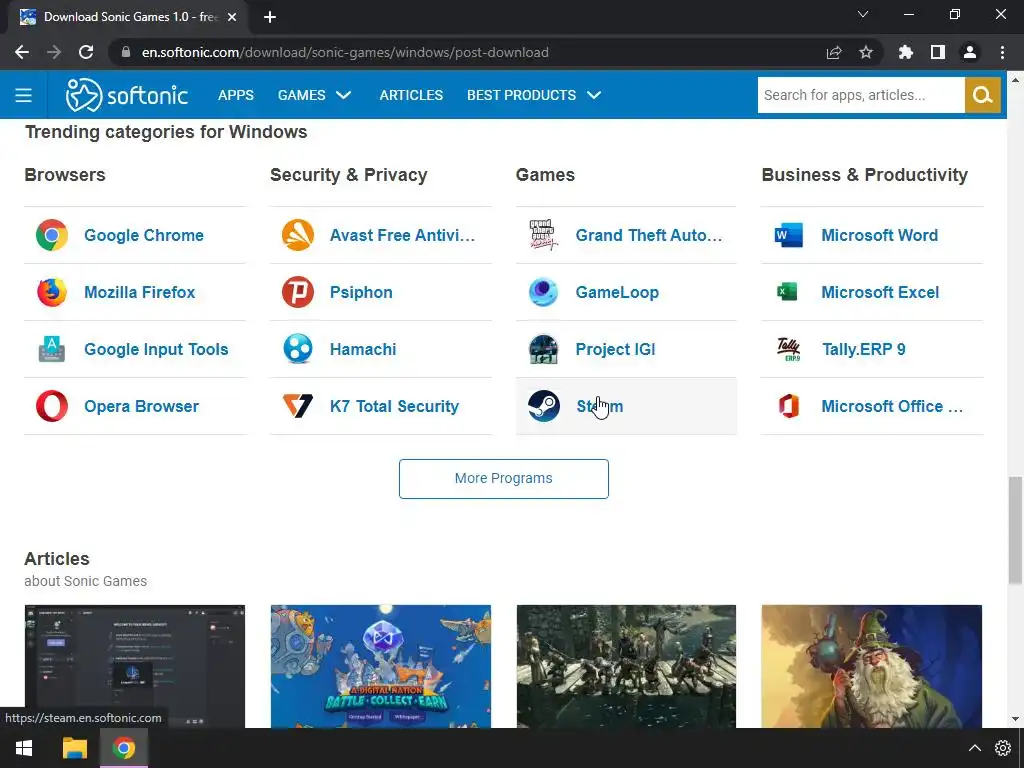Expand the GAMES dropdown chevron
This screenshot has height=768, width=1024.
tap(344, 95)
